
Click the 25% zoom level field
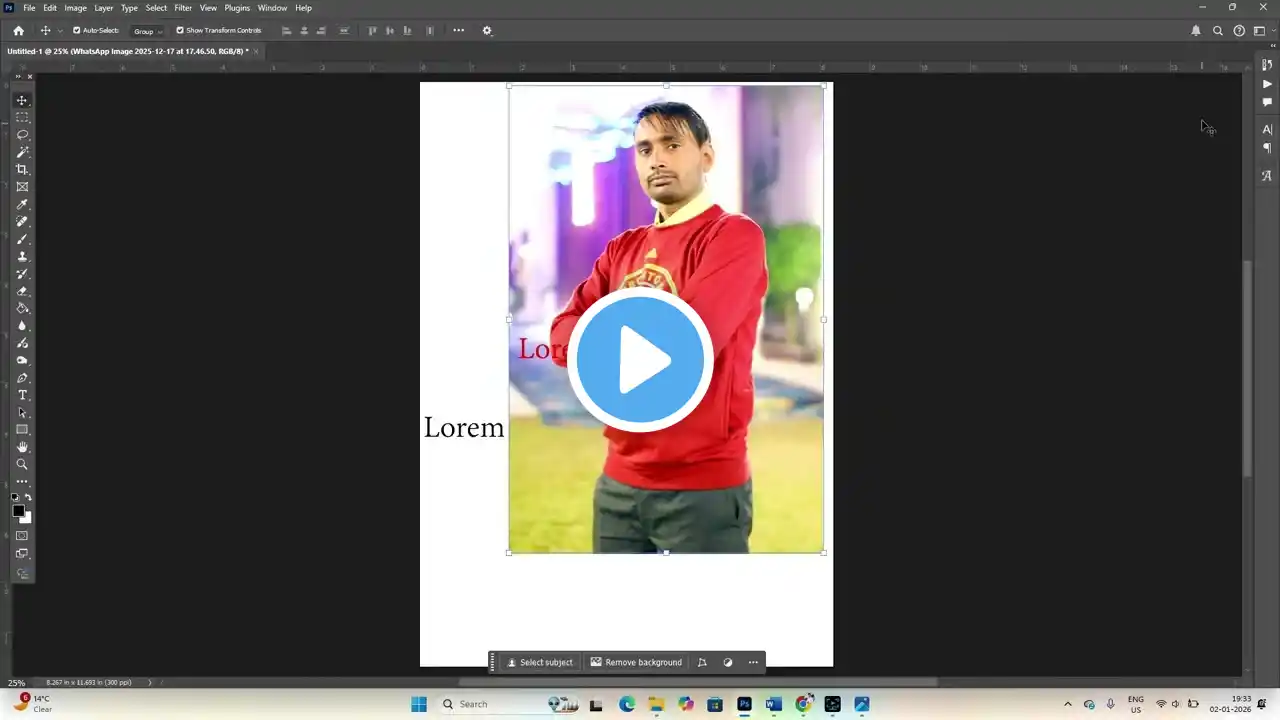coord(17,682)
